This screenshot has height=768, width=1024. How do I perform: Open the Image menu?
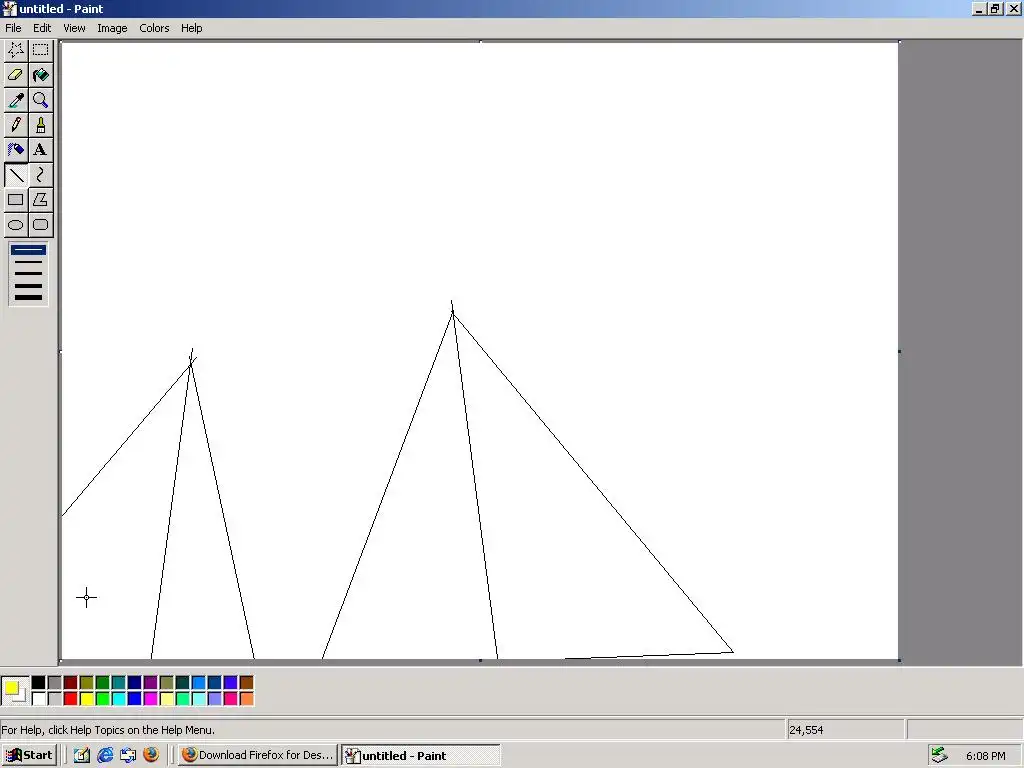(x=112, y=28)
